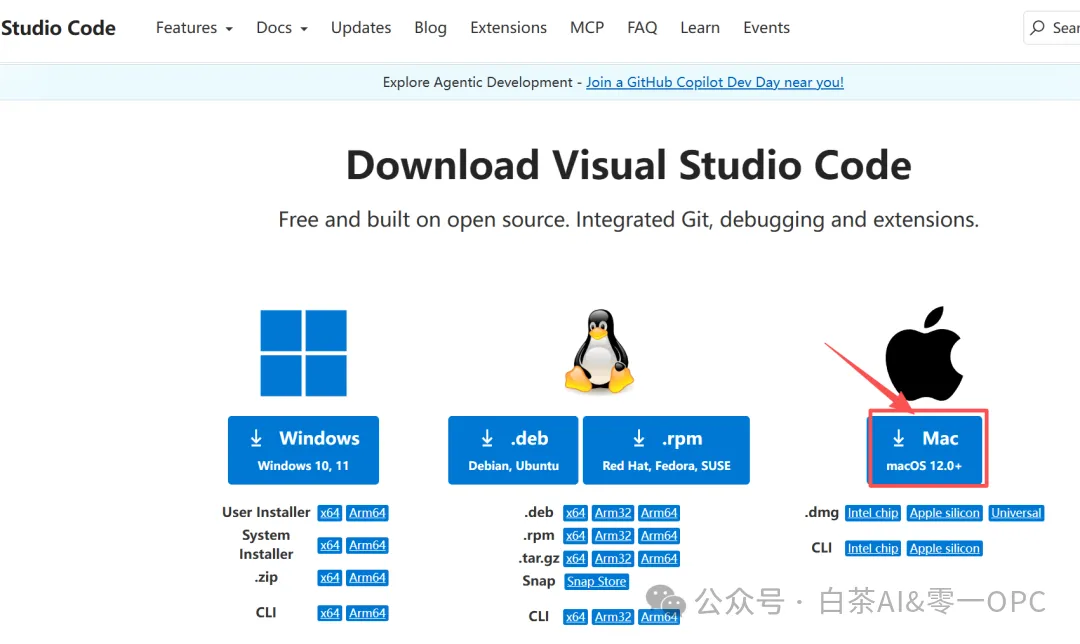Download the .rpm Red Hat package
The image size is (1080, 644).
pyautogui.click(x=666, y=450)
